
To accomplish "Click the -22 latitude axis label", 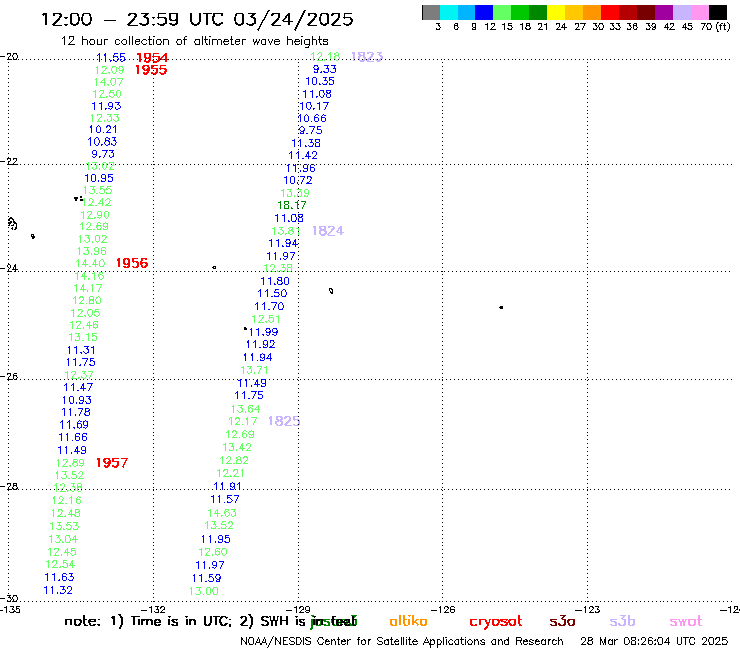I will tap(9, 161).
